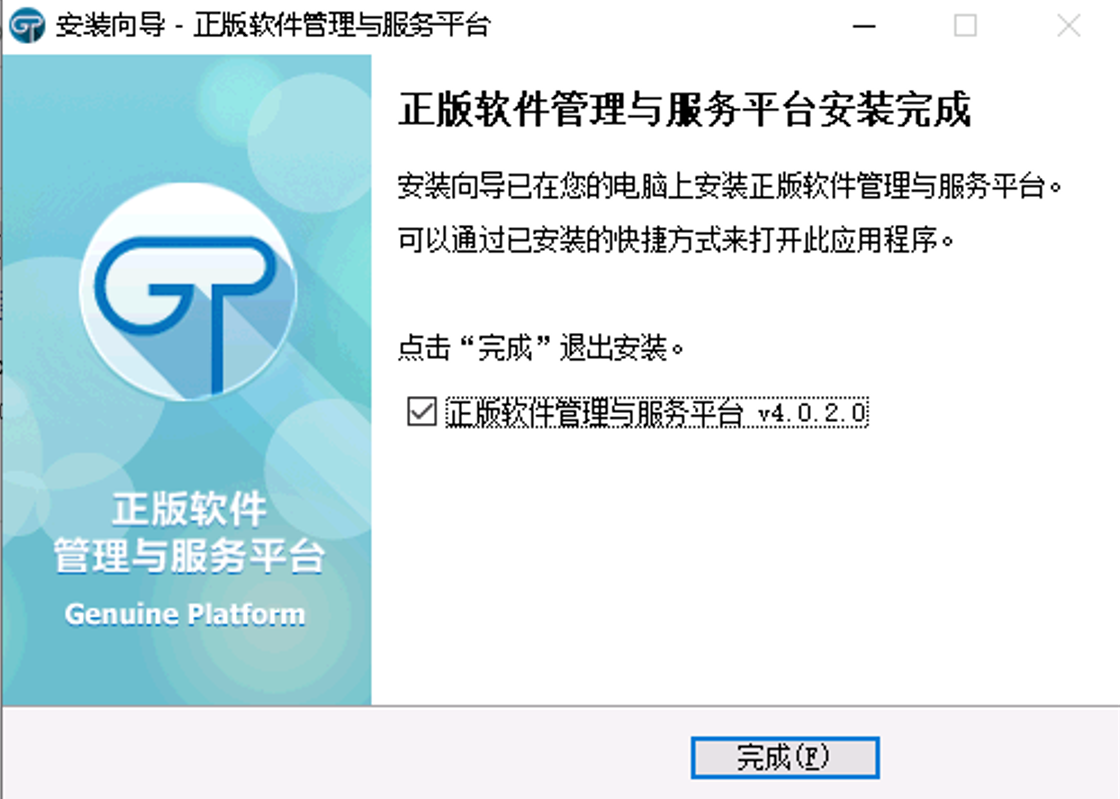Click the v4.0.2.0 version number
Image resolution: width=1120 pixels, height=799 pixels.
coord(812,413)
